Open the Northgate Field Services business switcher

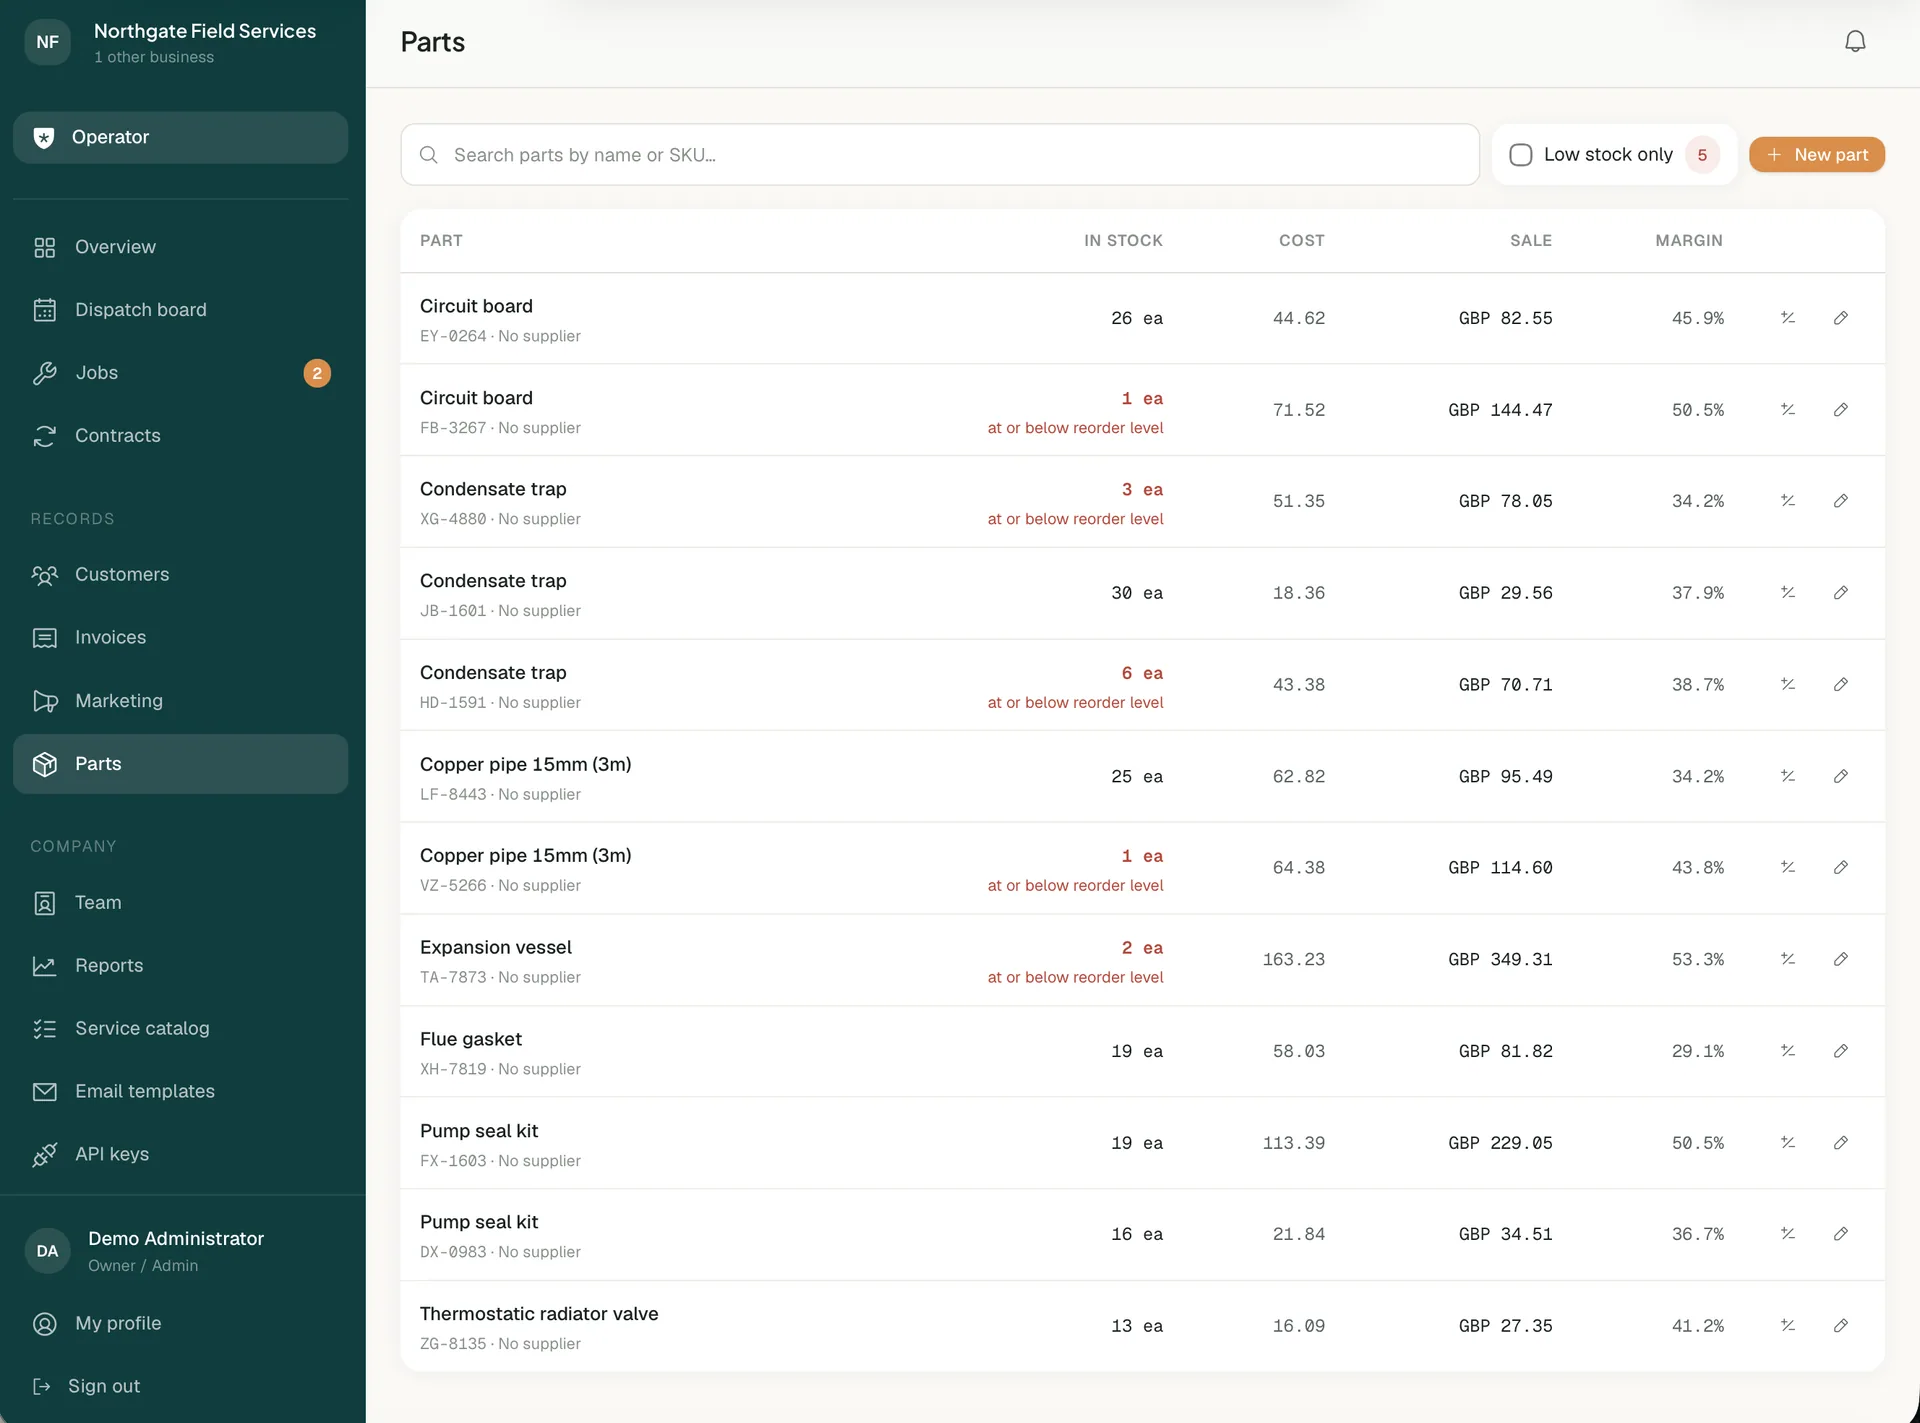pos(181,42)
